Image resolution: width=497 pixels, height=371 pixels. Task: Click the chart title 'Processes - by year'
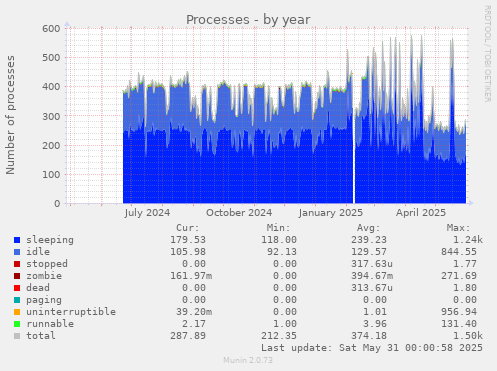(x=248, y=20)
